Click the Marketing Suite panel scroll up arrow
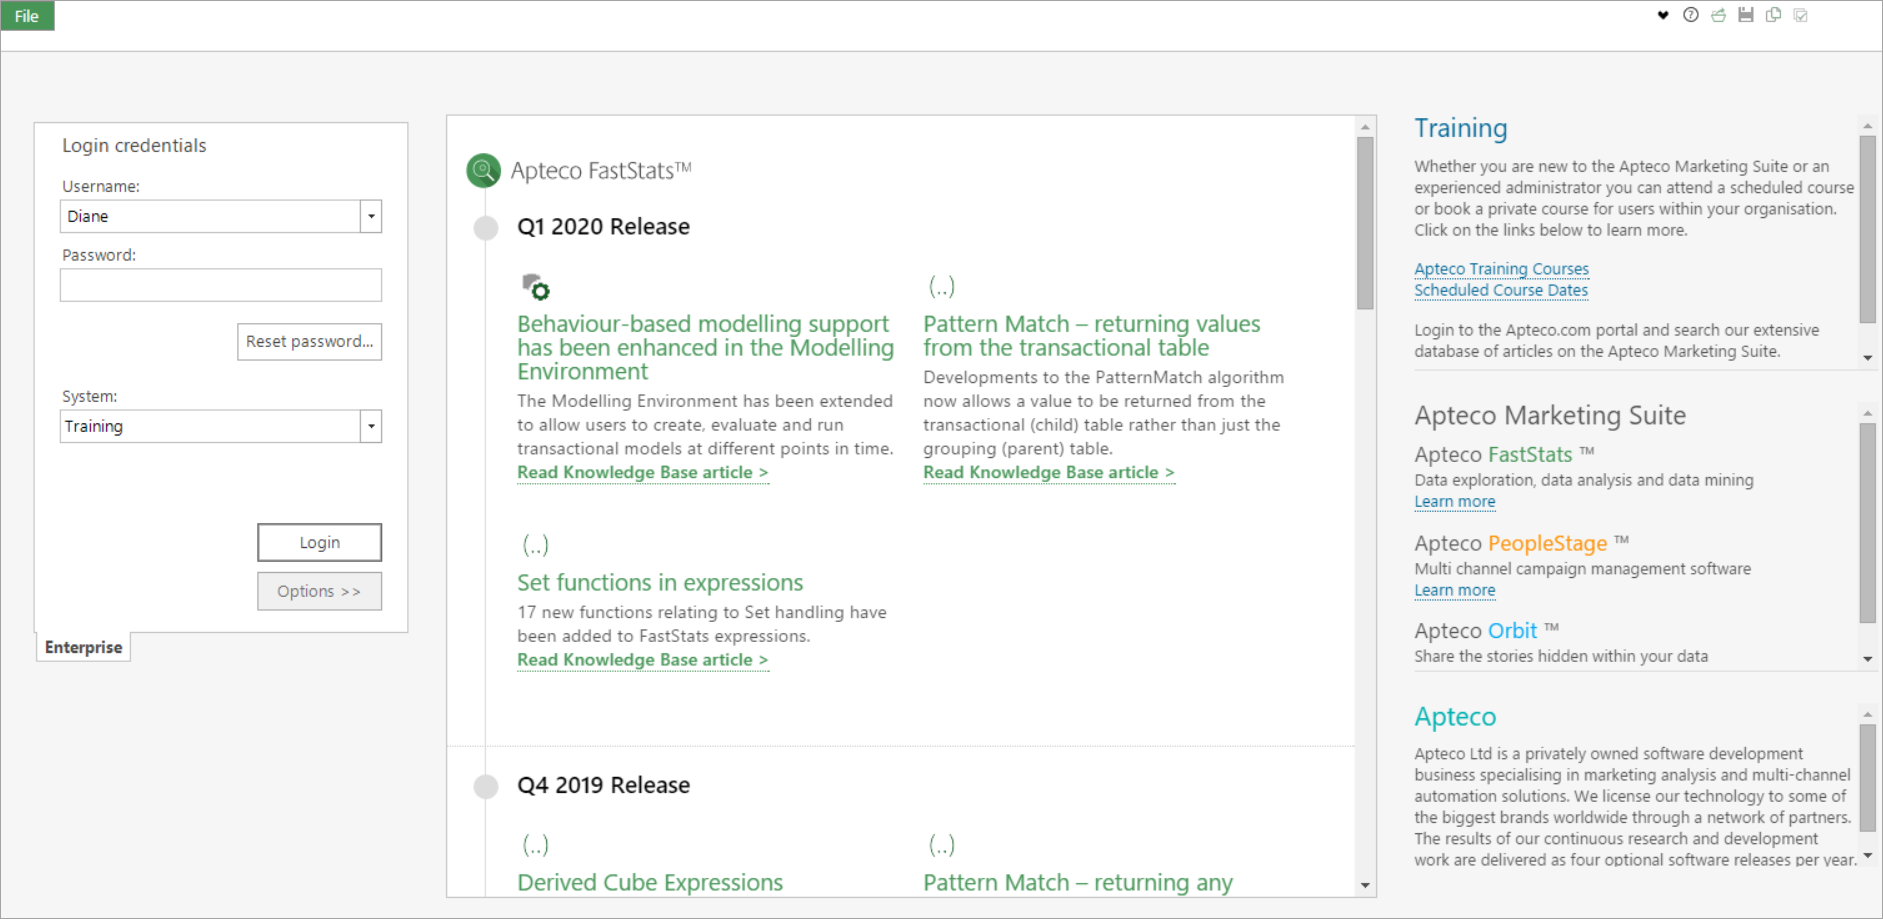Viewport: 1883px width, 919px height. click(x=1867, y=413)
